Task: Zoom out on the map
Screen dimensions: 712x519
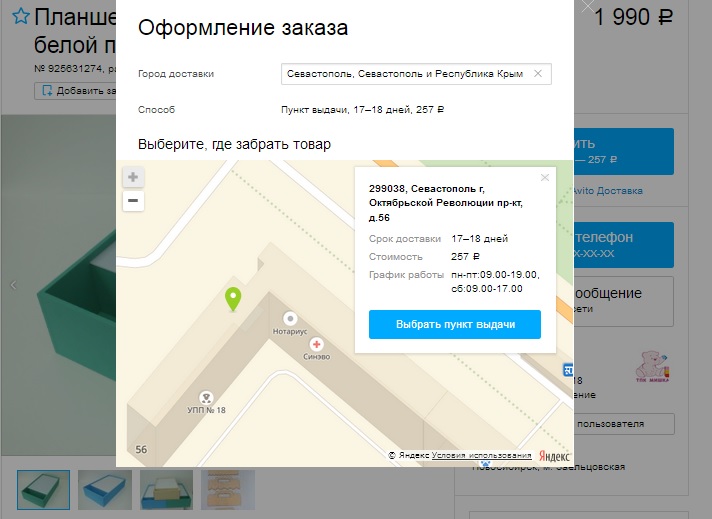Action: click(x=133, y=201)
